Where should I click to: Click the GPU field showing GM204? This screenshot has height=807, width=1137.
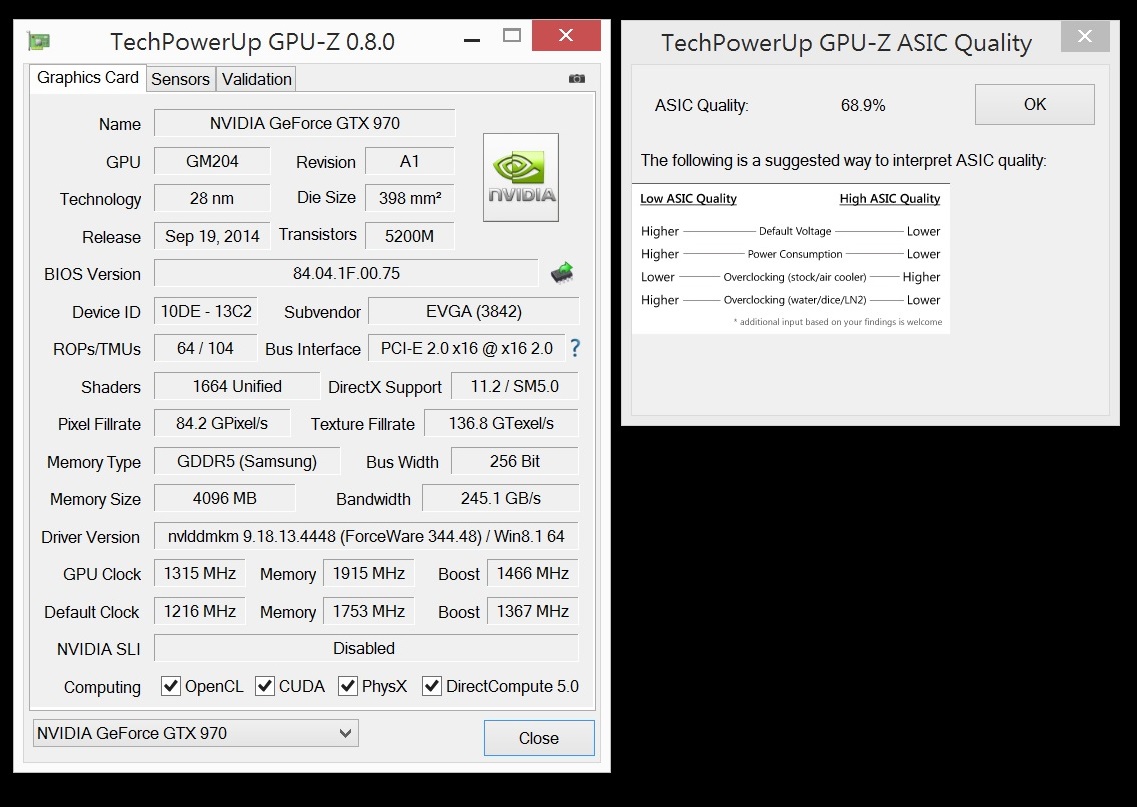[212, 161]
